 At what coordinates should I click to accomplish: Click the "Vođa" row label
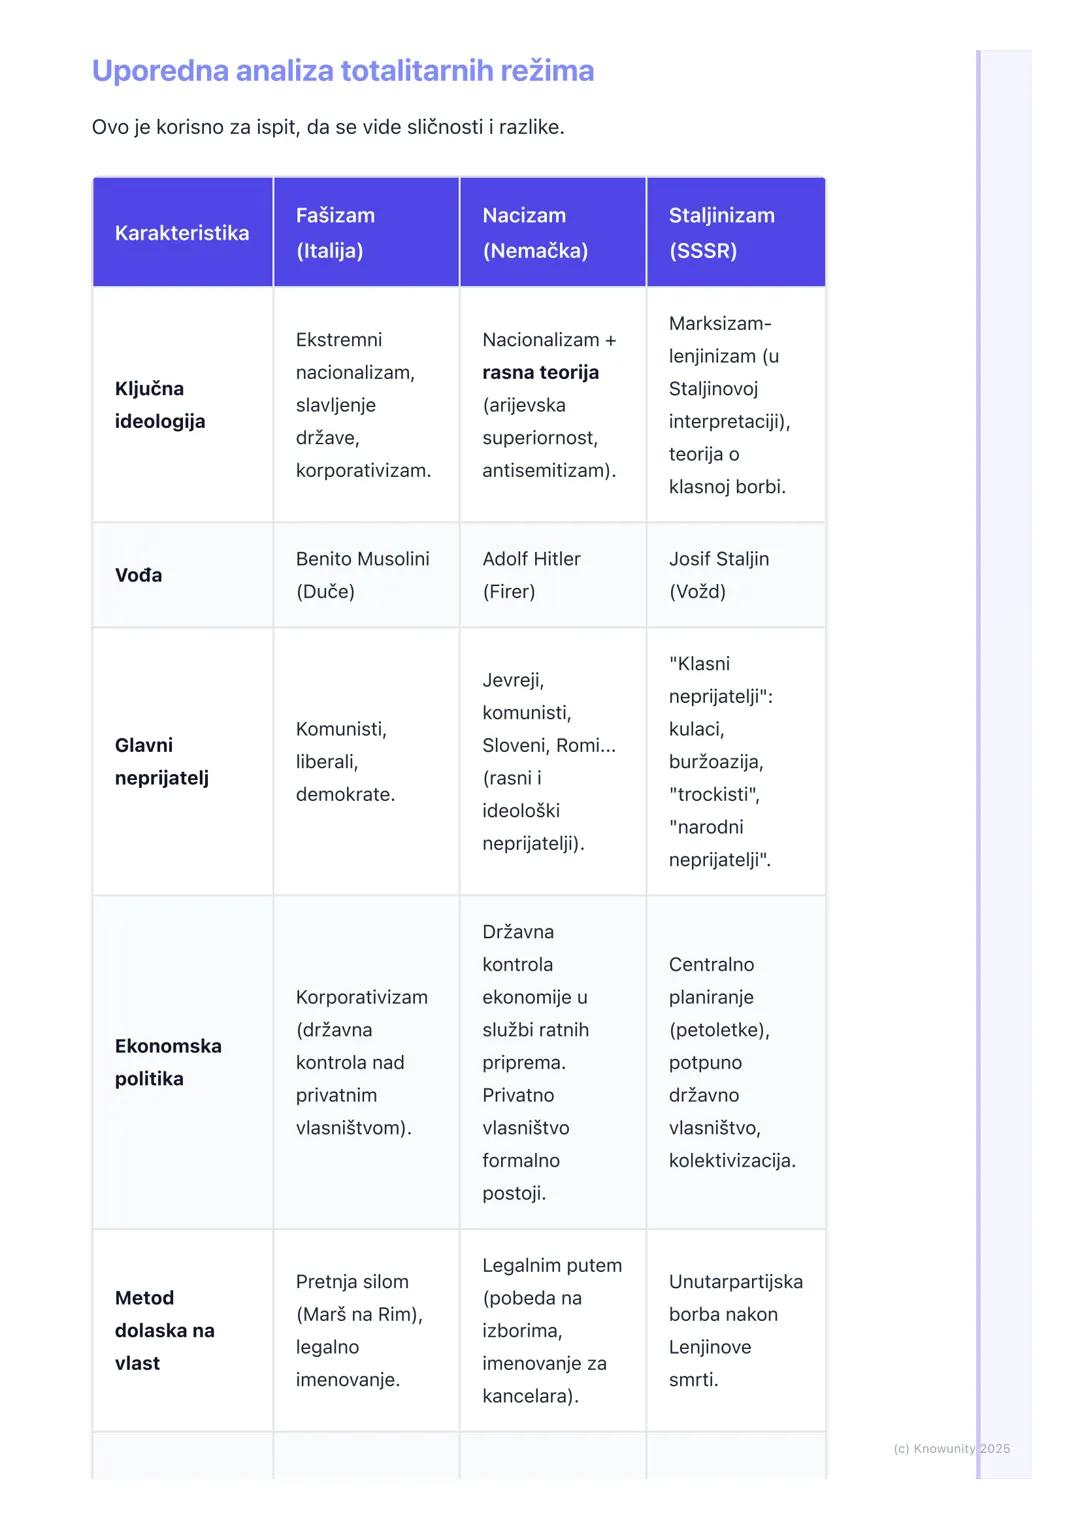pyautogui.click(x=138, y=575)
